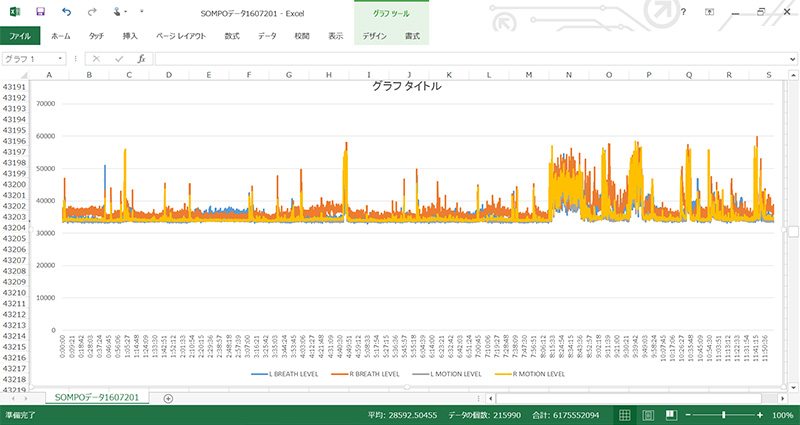The image size is (800, 425).
Task: Click the Ribbon Display Options icon
Action: click(x=710, y=12)
